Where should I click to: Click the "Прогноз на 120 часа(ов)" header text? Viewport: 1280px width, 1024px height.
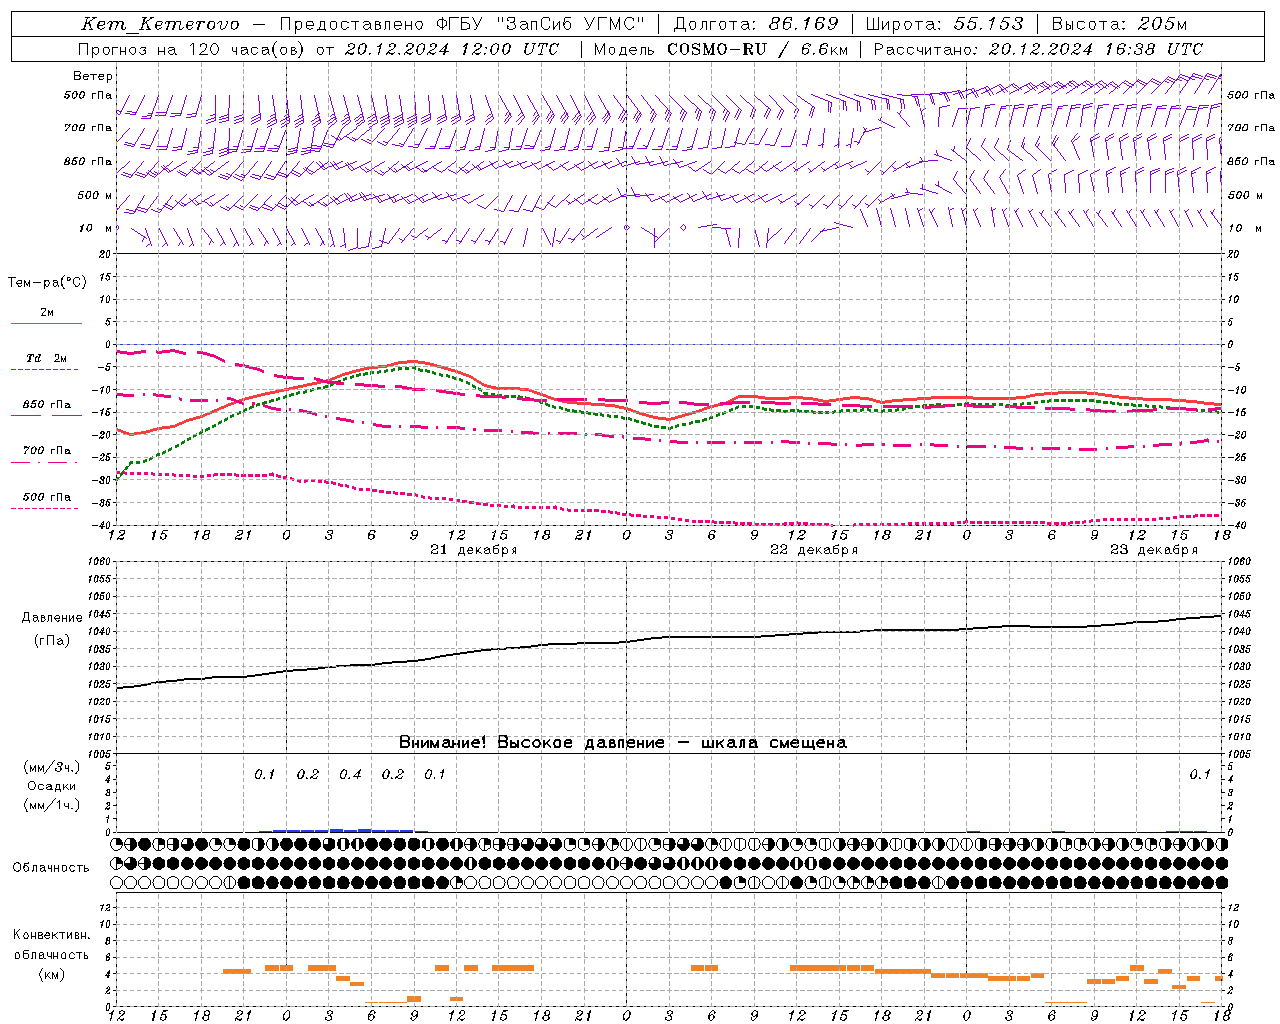click(x=192, y=49)
